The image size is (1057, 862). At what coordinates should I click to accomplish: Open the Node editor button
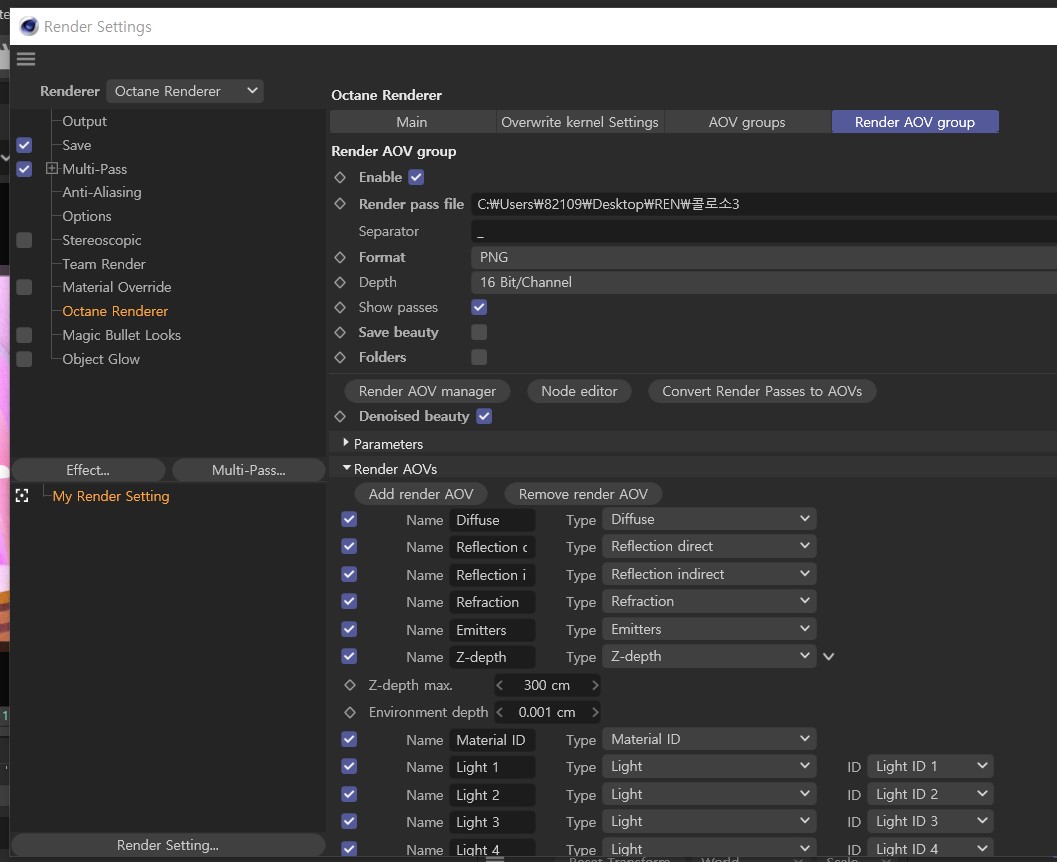coord(579,391)
